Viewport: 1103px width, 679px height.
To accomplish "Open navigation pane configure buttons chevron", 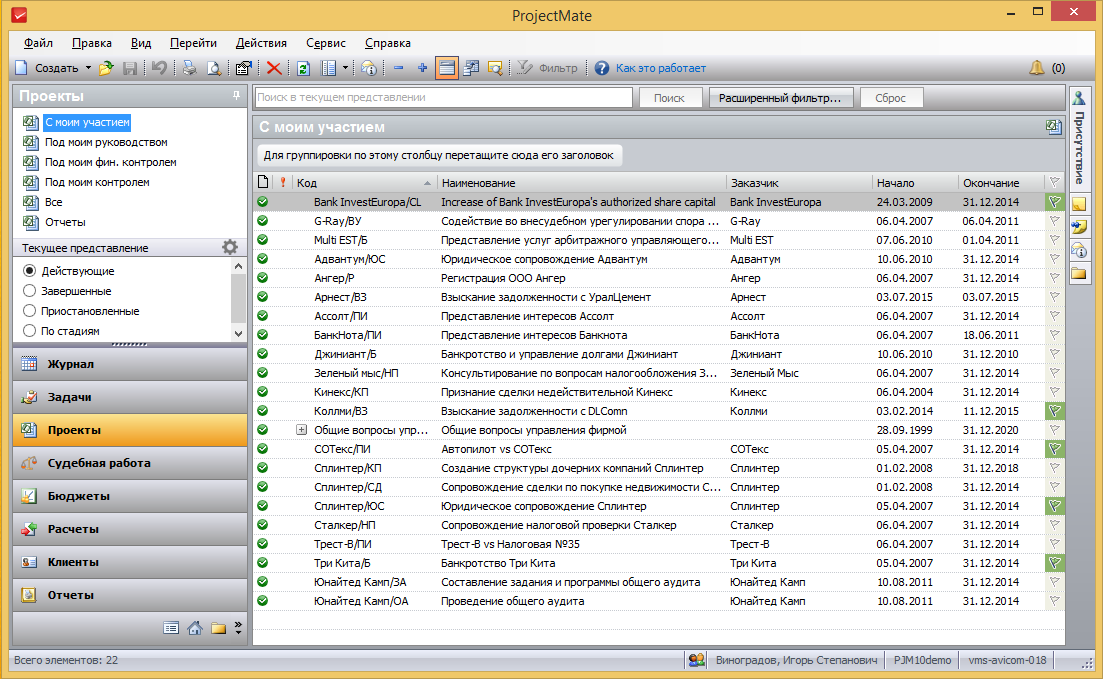I will 238,628.
